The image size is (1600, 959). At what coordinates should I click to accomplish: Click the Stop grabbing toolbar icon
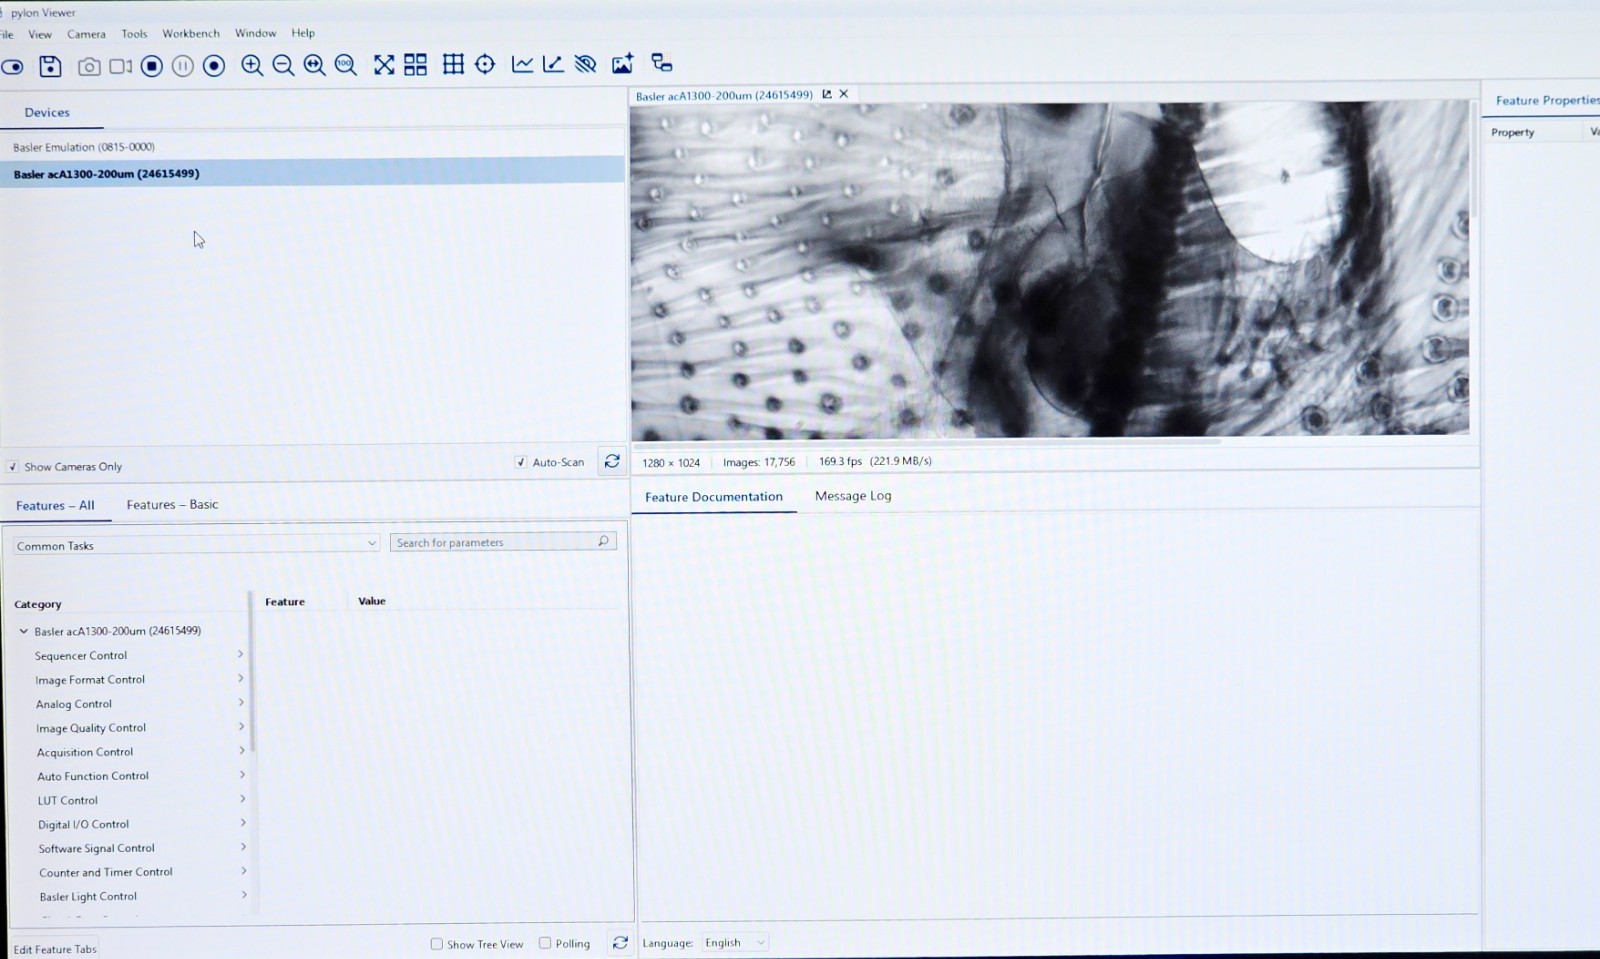click(152, 66)
